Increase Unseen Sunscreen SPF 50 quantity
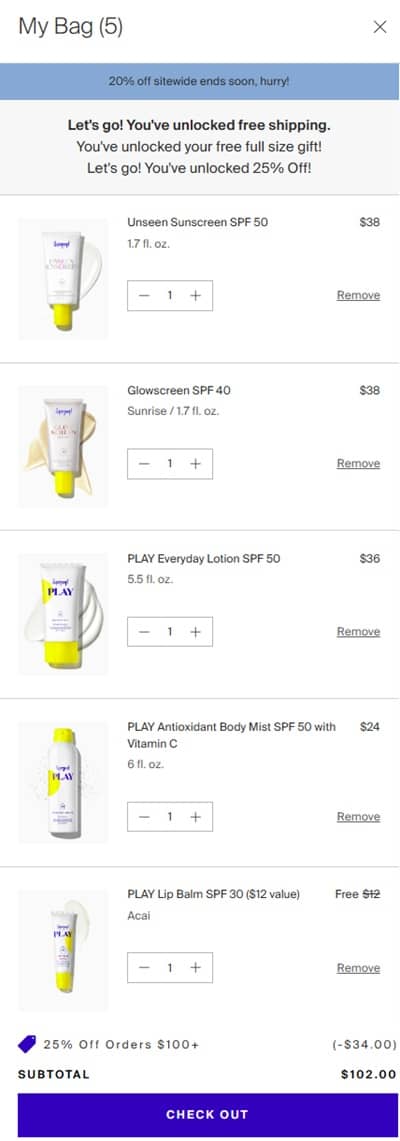 [x=195, y=295]
